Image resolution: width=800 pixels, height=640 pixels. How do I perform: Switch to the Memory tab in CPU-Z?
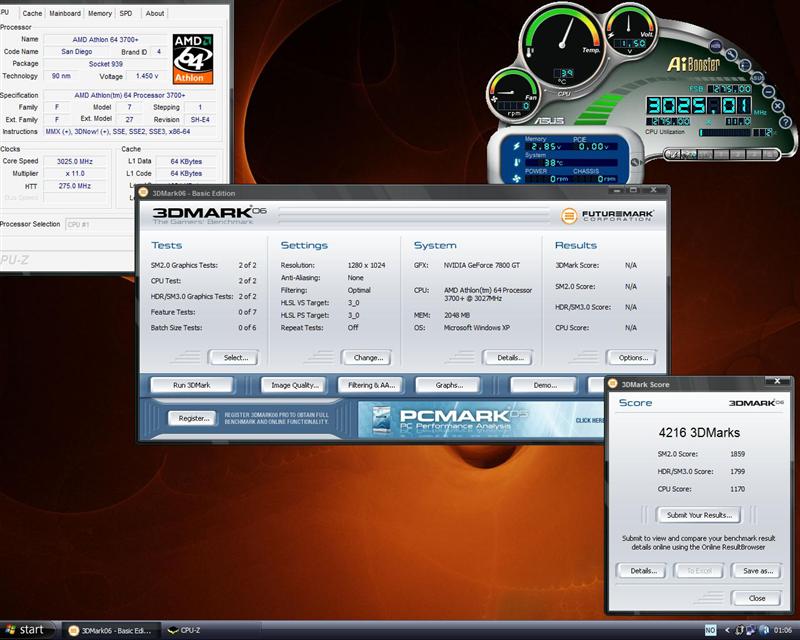99,13
